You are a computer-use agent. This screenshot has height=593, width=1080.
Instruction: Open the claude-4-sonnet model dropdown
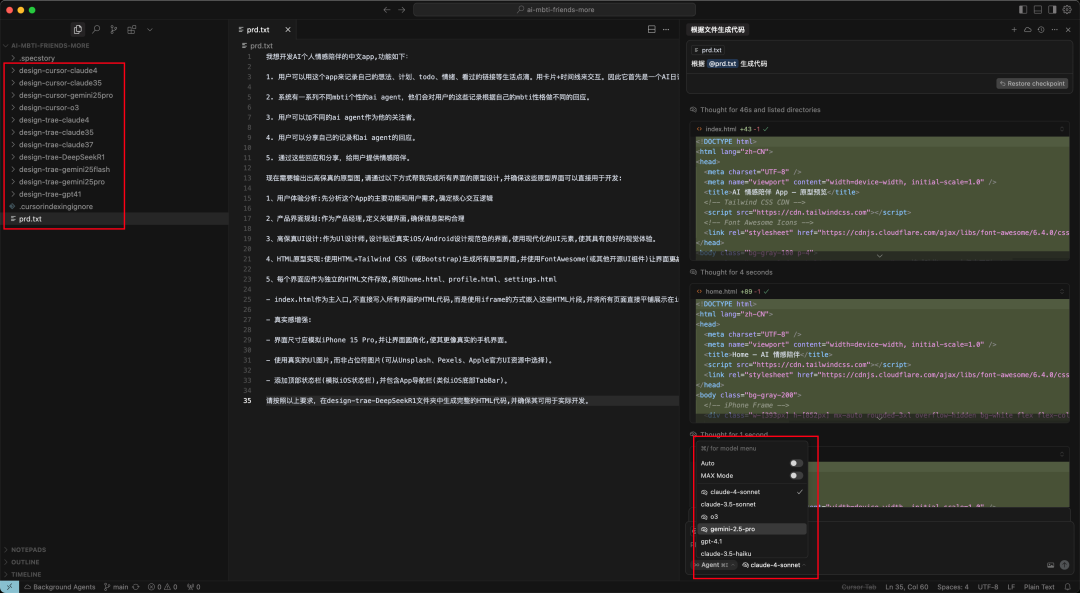(773, 565)
